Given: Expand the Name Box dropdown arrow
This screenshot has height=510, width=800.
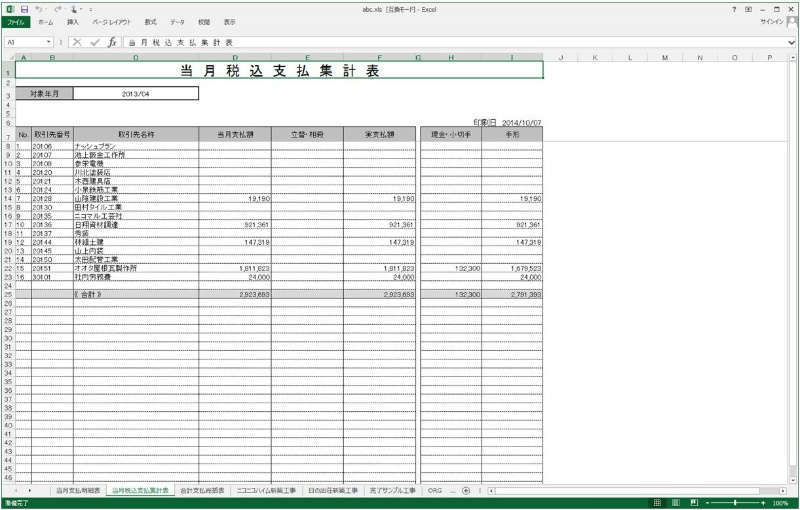Looking at the screenshot, I should (49, 43).
